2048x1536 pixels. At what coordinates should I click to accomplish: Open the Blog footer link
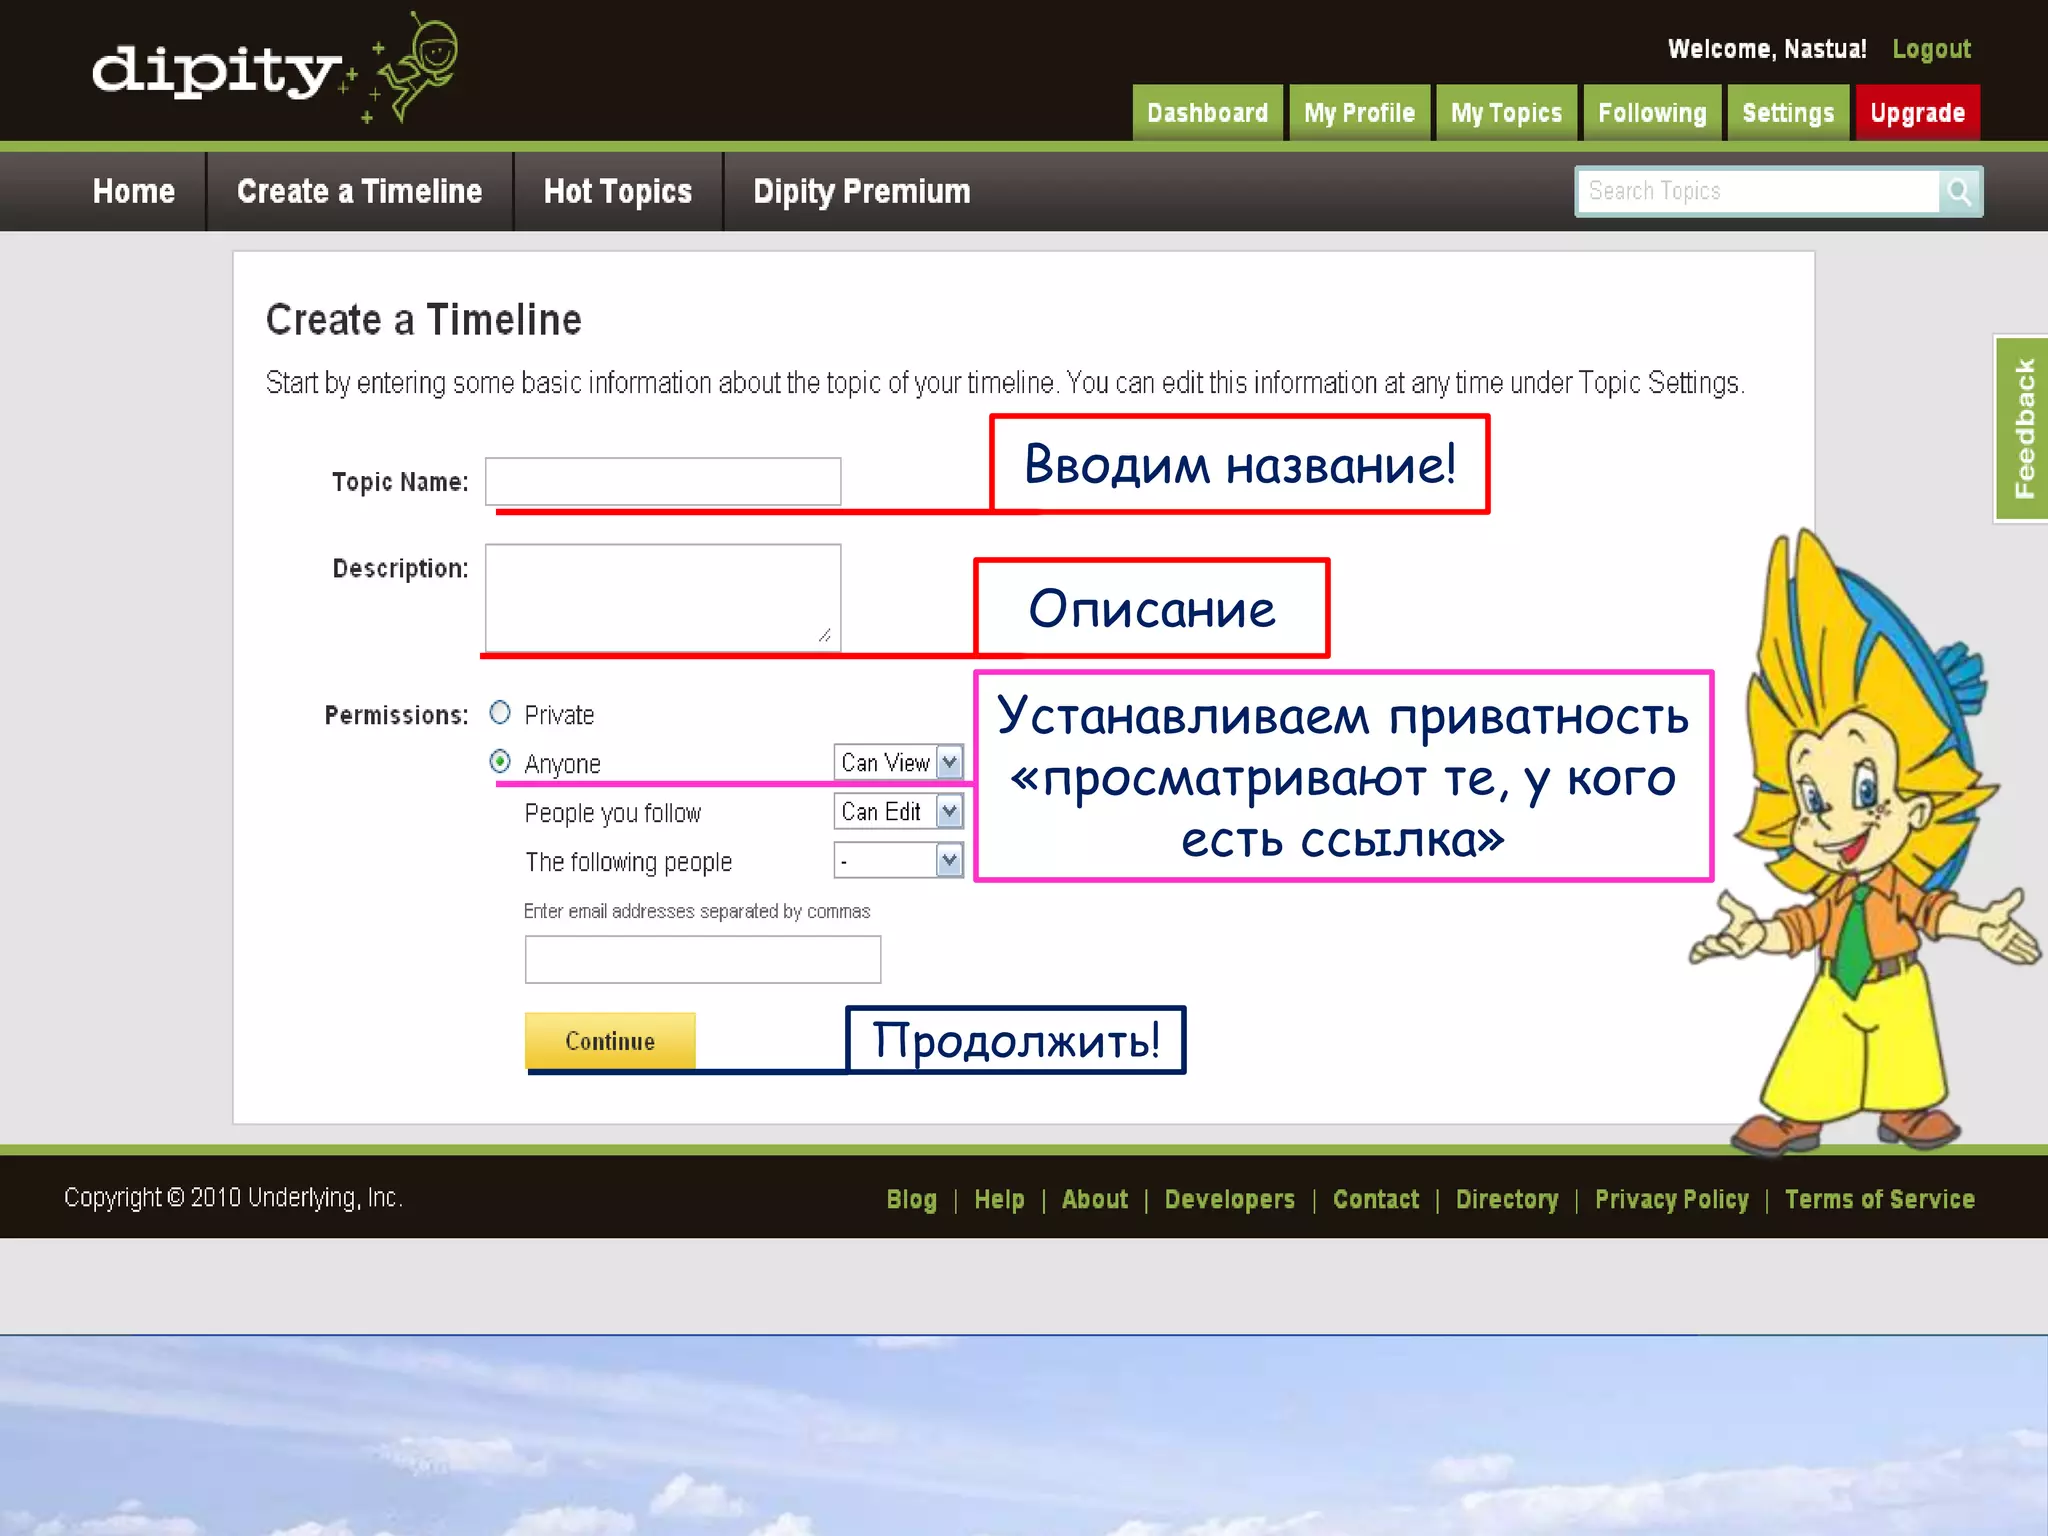tap(912, 1199)
